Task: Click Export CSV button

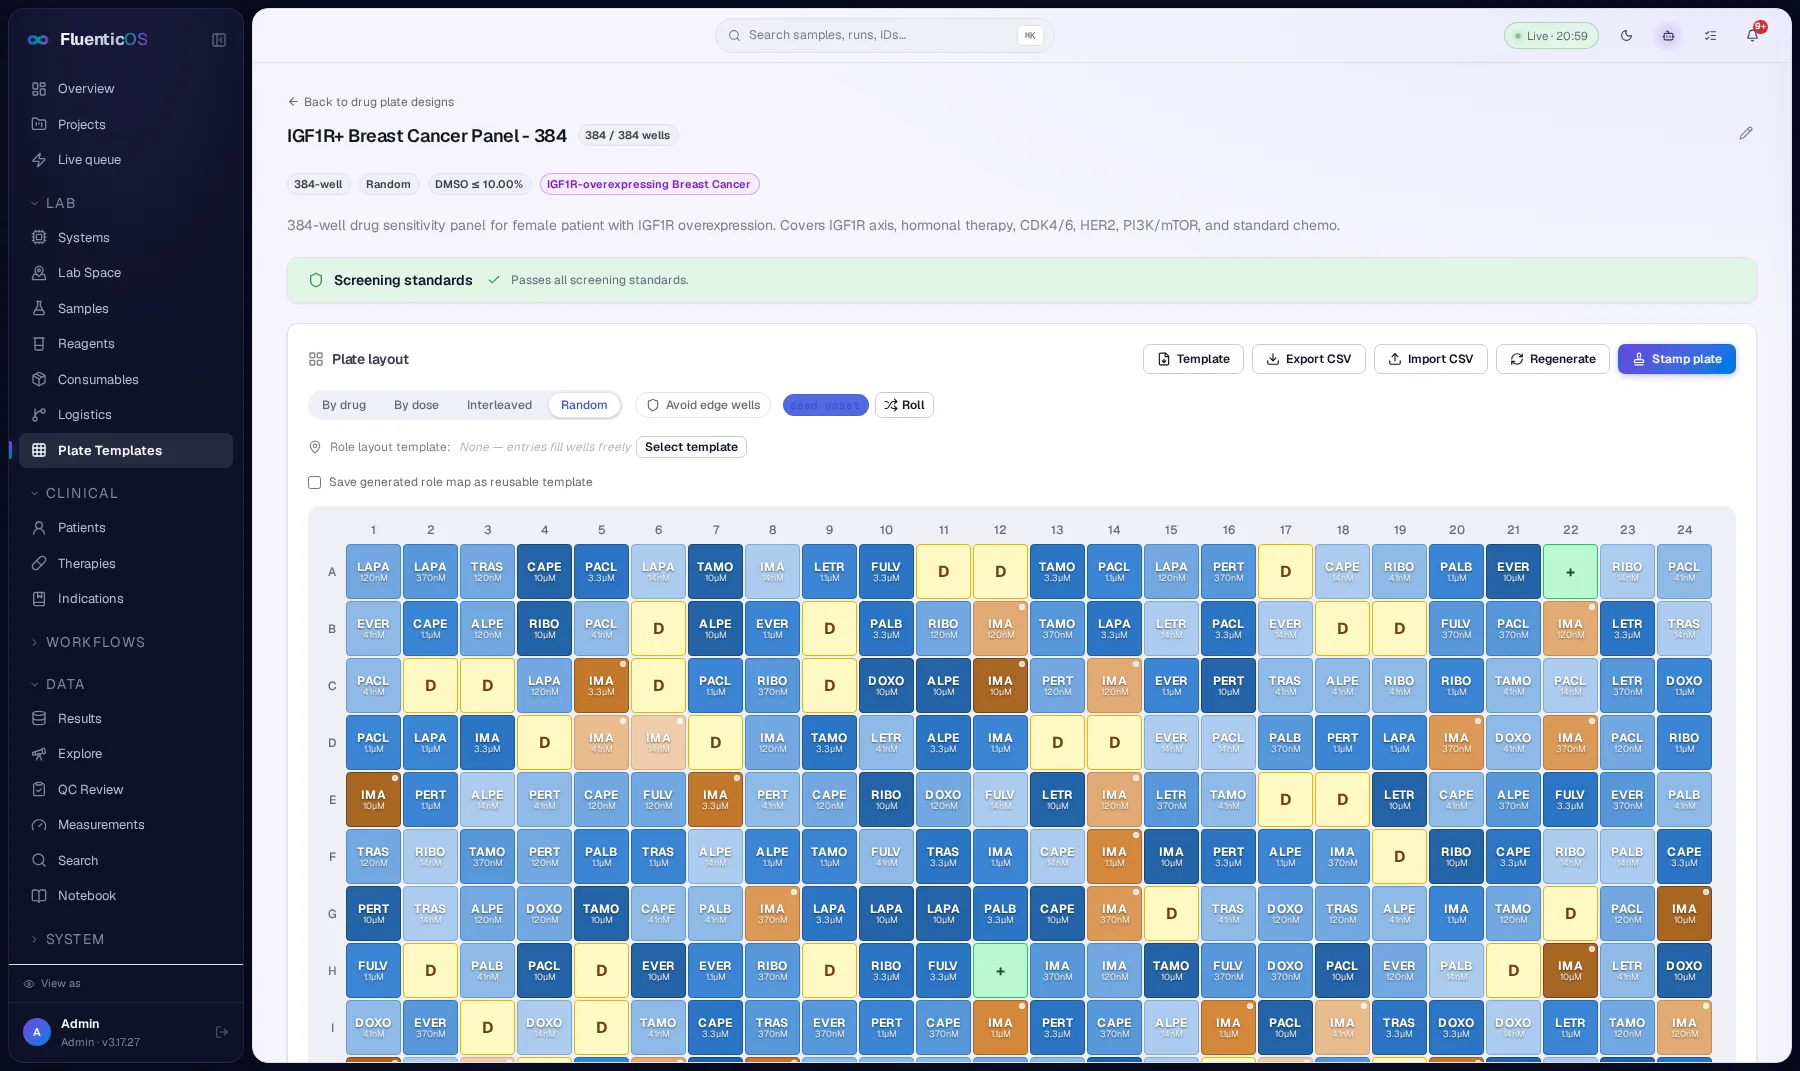Action: [x=1308, y=359]
